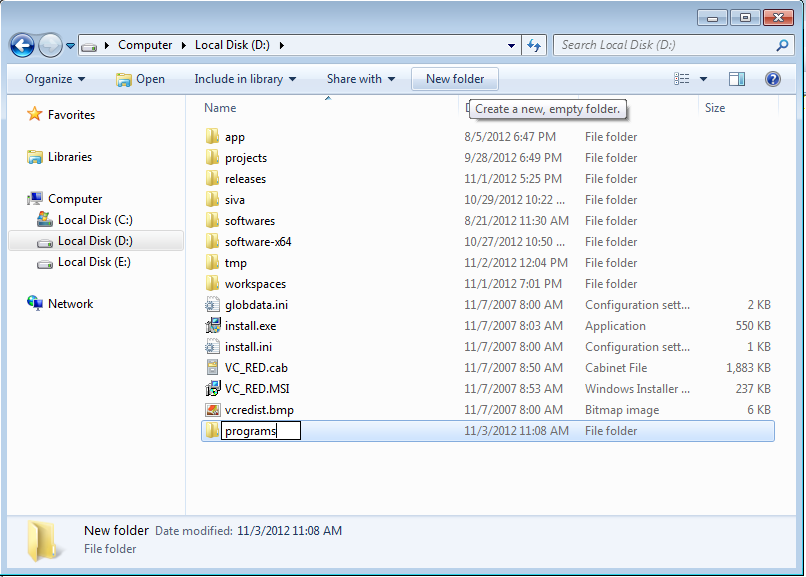This screenshot has width=806, height=577.
Task: Click the change view icon
Action: tap(683, 79)
